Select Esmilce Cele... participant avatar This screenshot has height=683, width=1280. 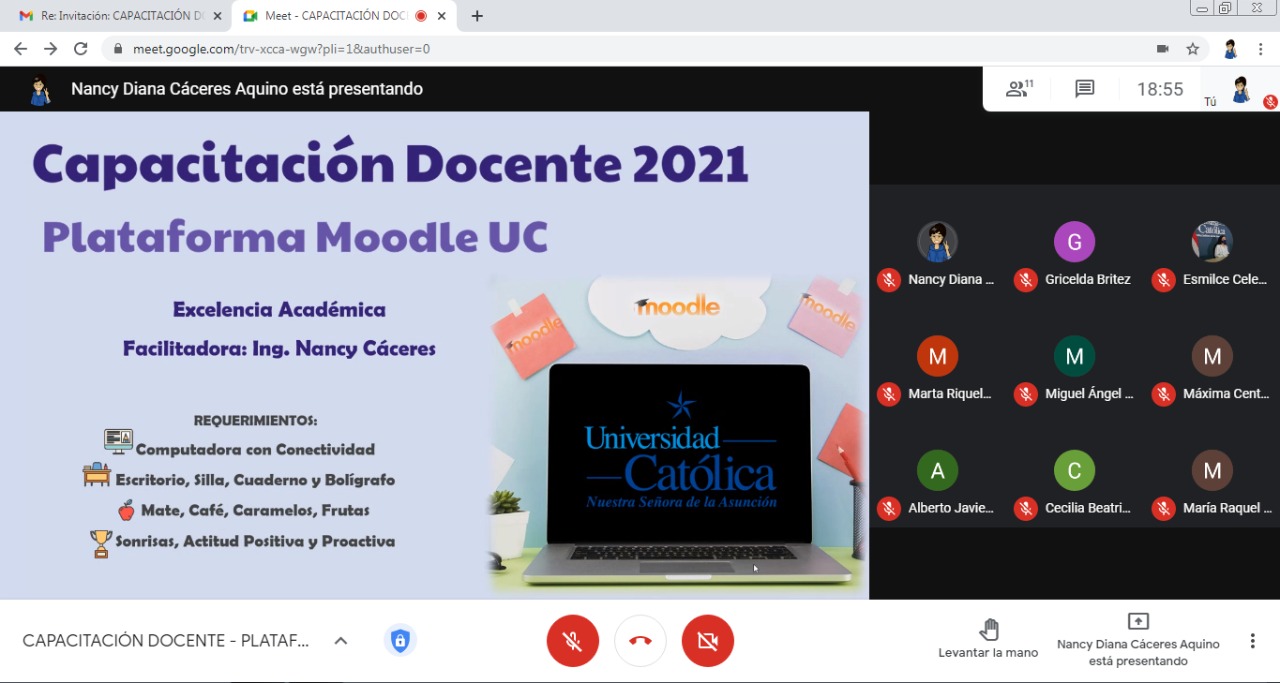click(x=1212, y=242)
